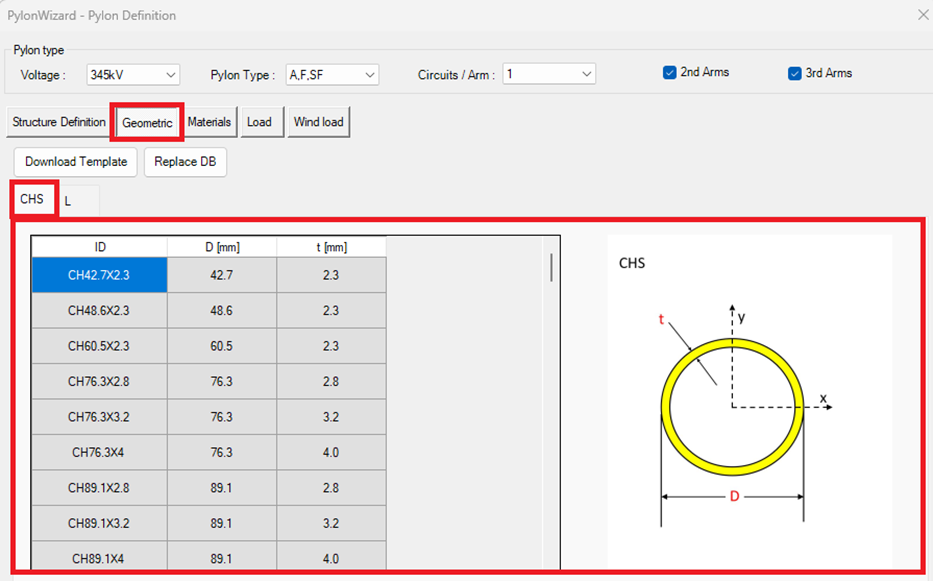The height and width of the screenshot is (581, 933).
Task: Close the PylonWizard dialog window
Action: tap(922, 15)
